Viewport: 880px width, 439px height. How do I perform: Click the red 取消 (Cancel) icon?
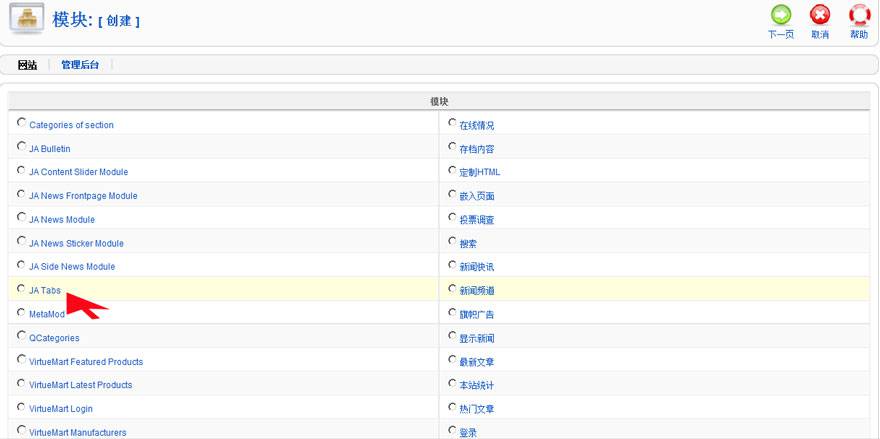coord(820,16)
